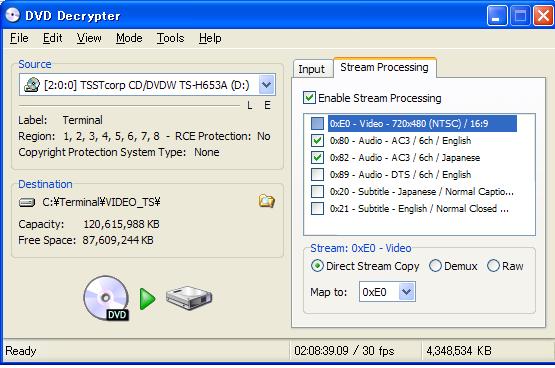Select the 0x89 Audio DTS English row text
This screenshot has height=368, width=555.
pos(400,174)
